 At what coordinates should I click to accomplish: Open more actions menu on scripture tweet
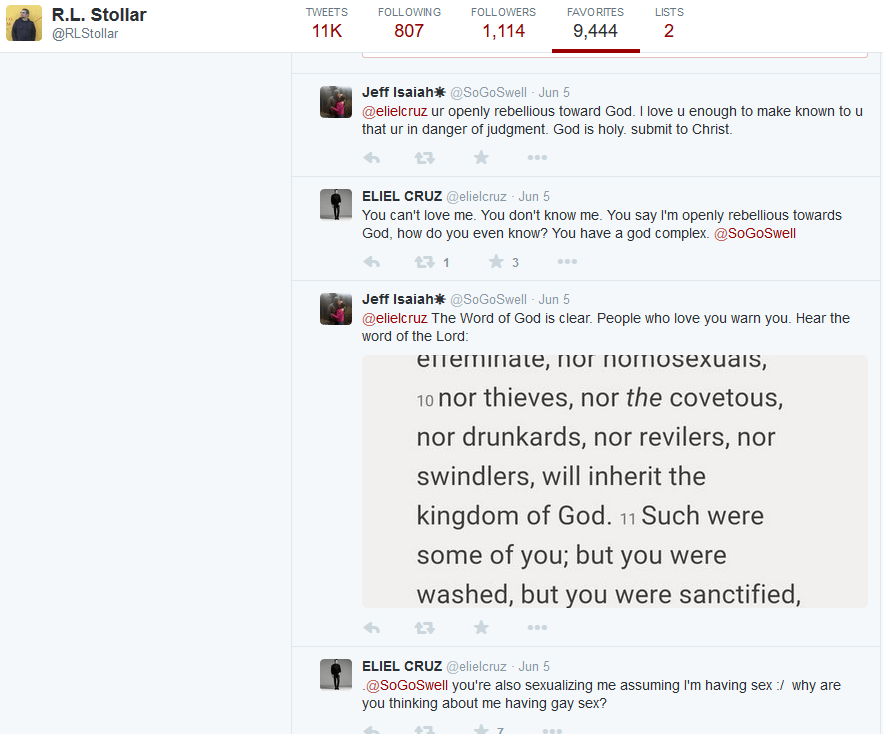click(537, 627)
